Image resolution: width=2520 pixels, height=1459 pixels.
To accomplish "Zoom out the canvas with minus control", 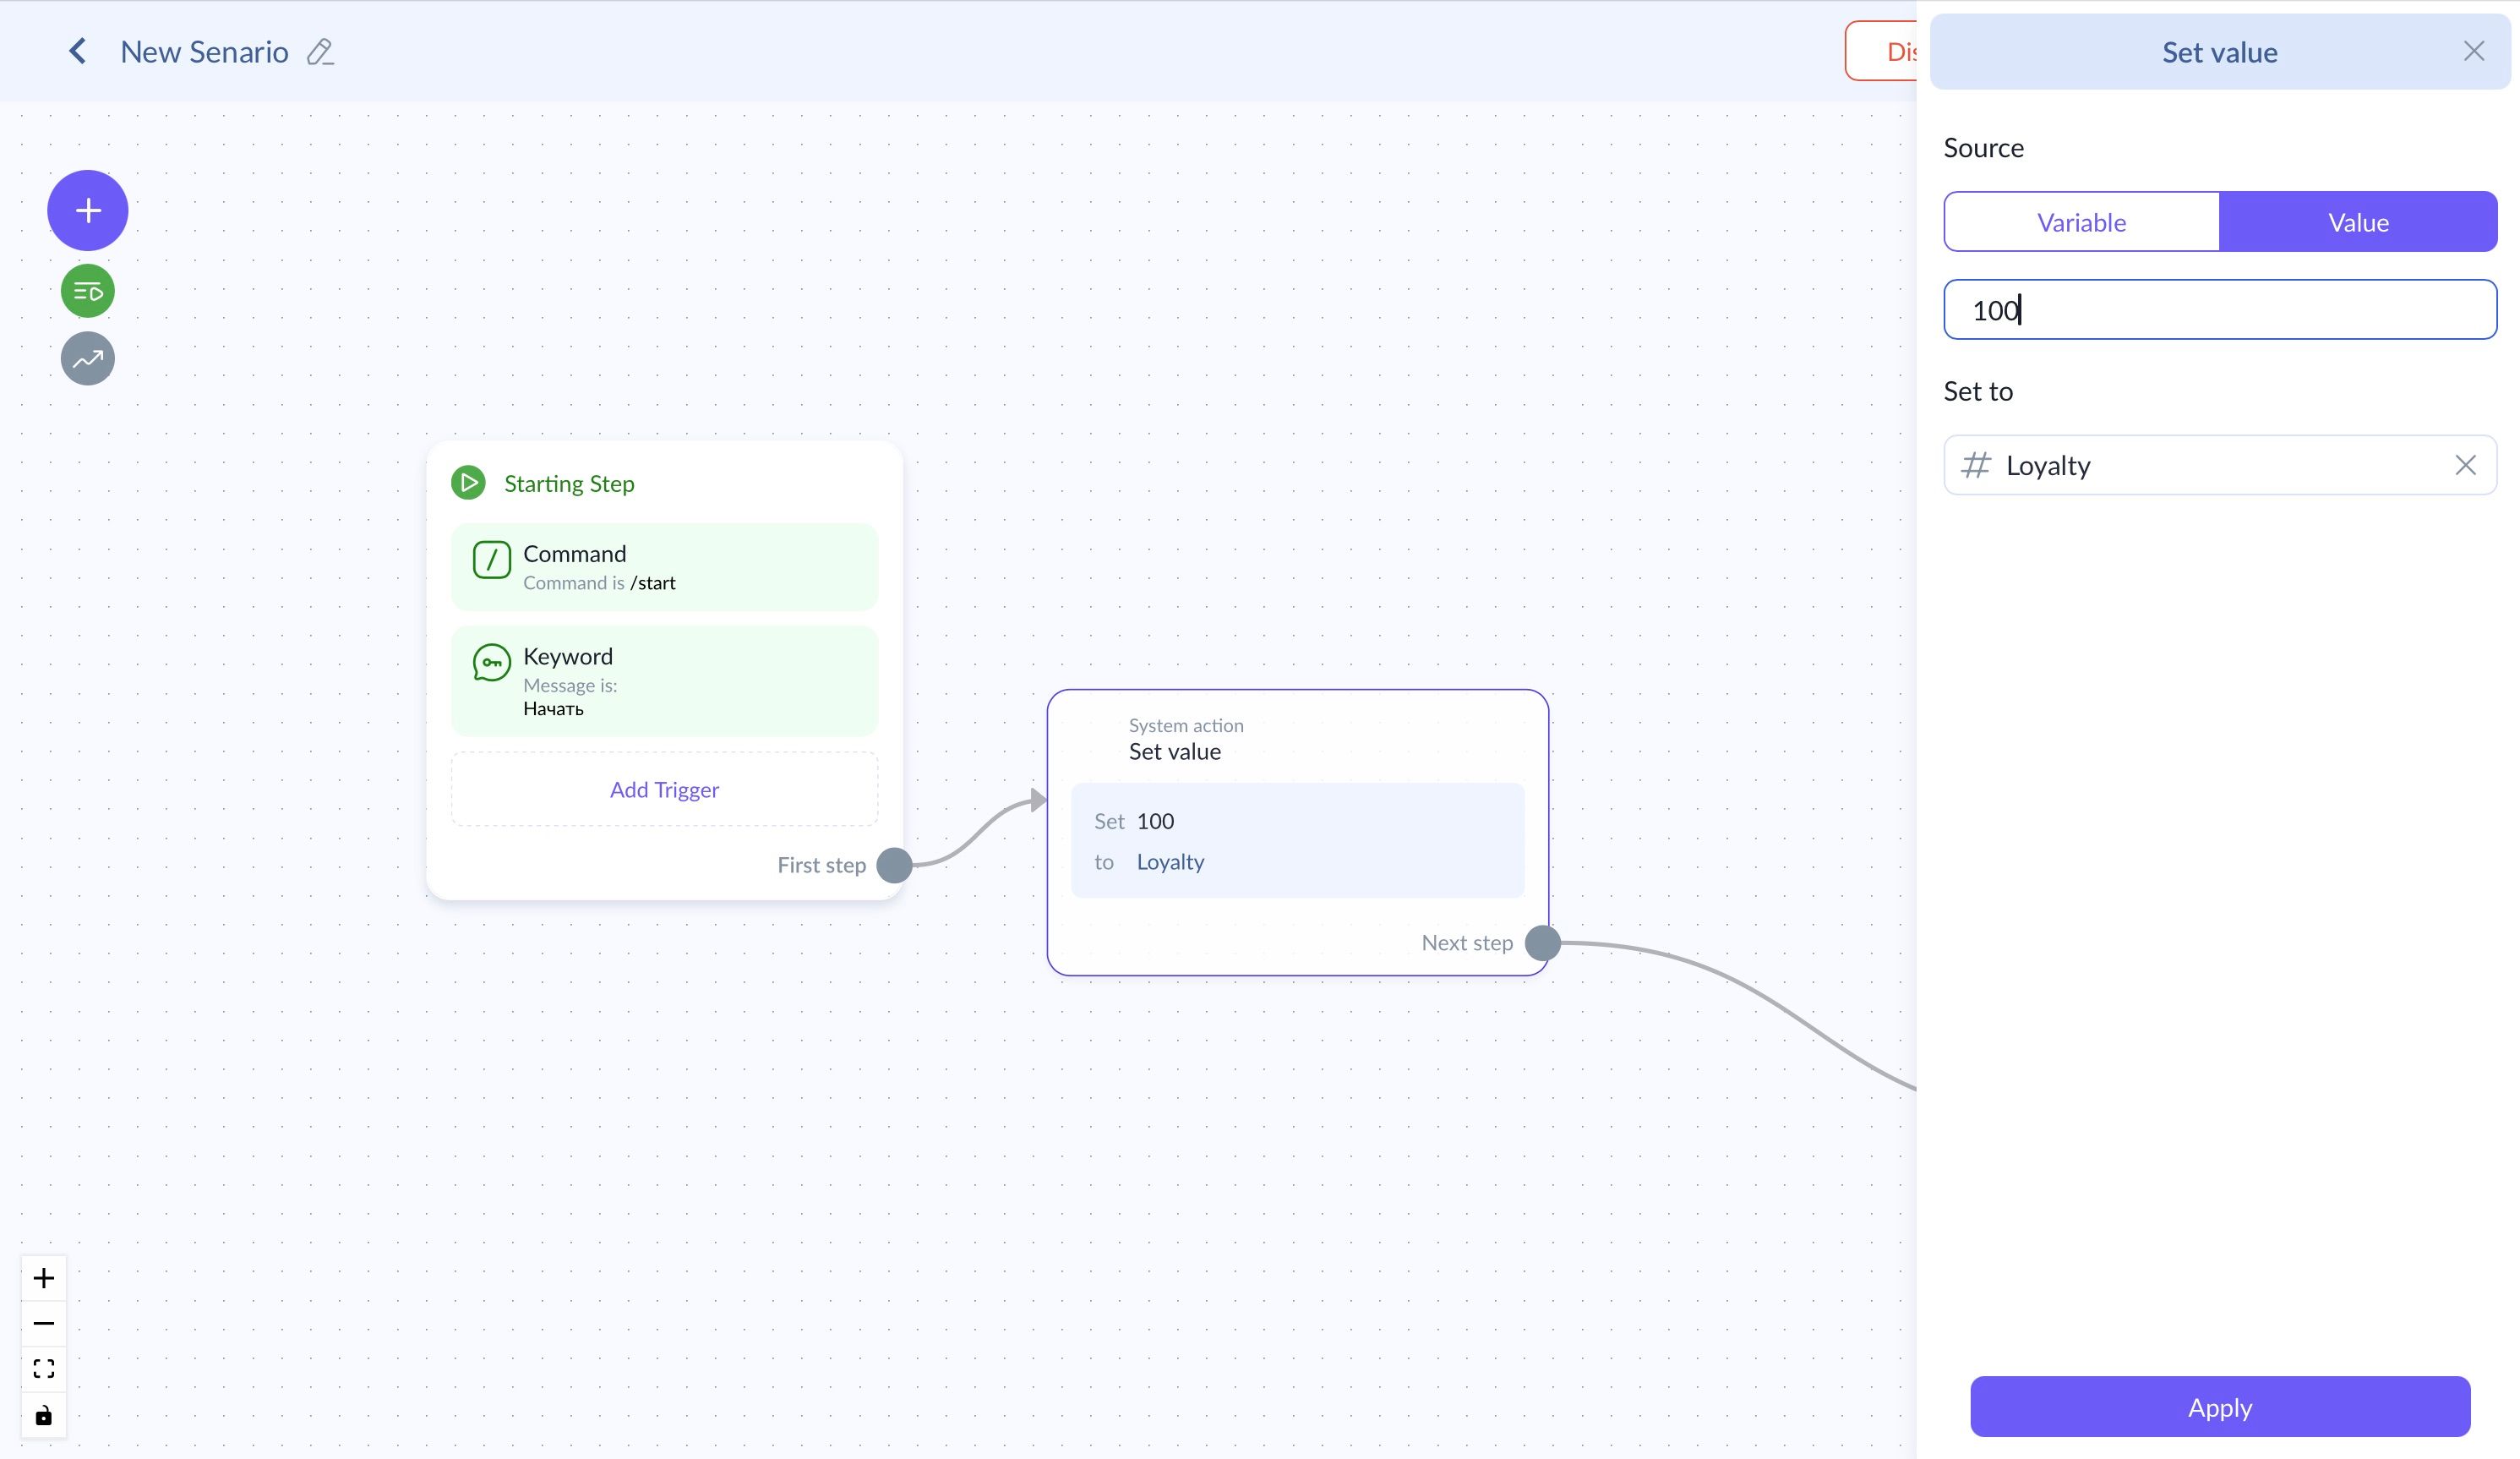I will (44, 1323).
